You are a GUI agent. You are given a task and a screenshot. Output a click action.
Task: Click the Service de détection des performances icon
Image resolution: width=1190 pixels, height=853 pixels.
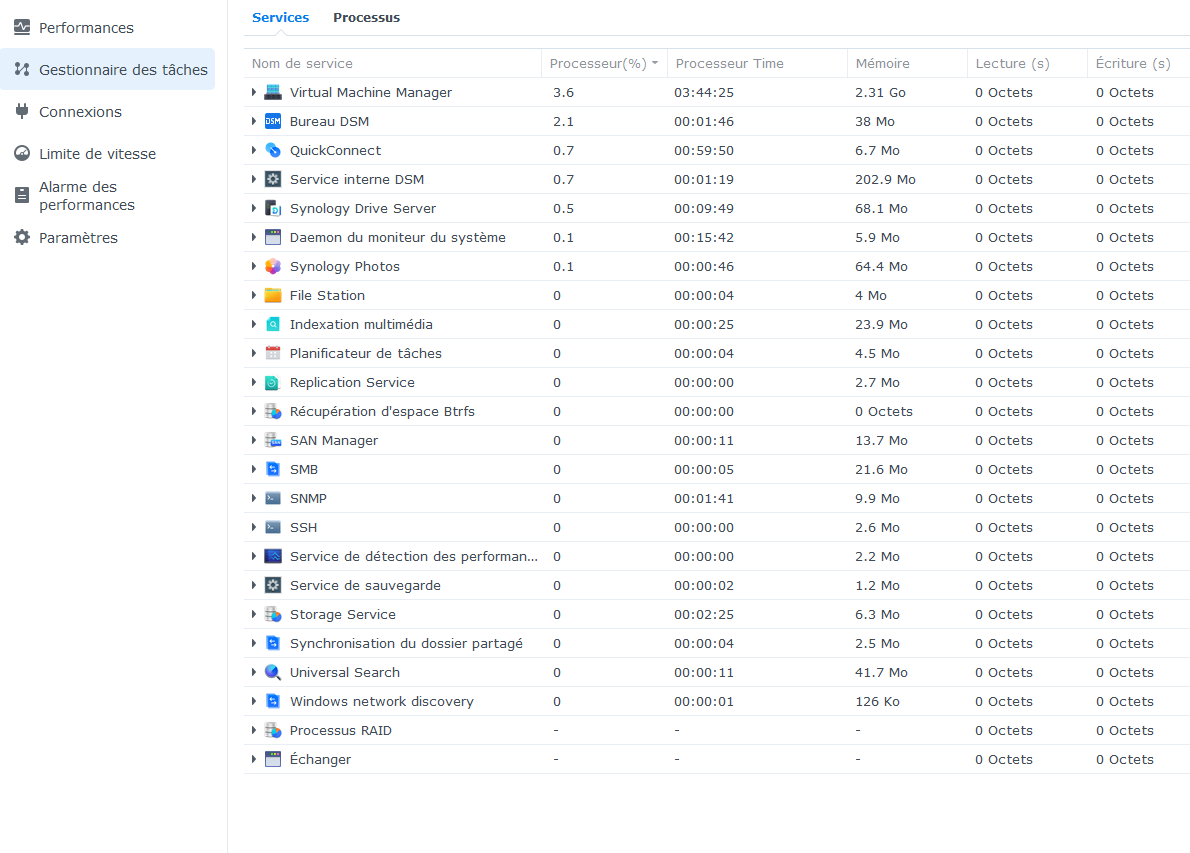coord(273,556)
